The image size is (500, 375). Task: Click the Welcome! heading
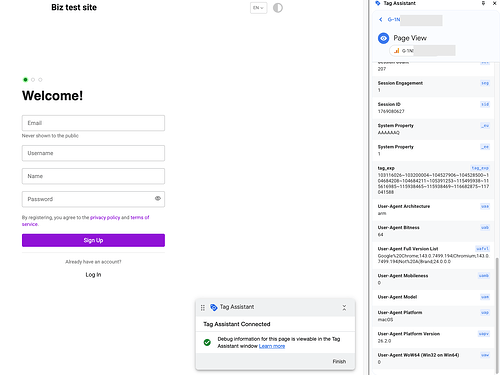pos(52,96)
